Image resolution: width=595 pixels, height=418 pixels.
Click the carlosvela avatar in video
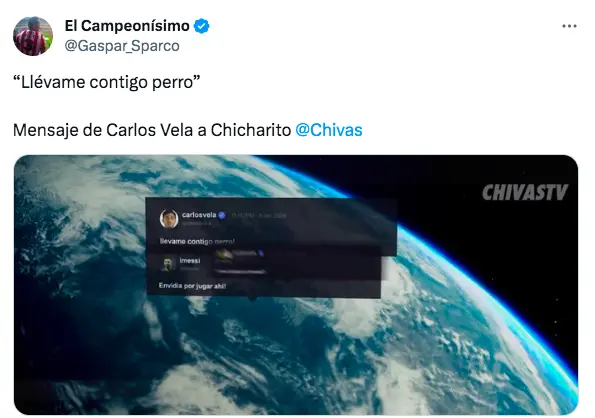tap(169, 218)
